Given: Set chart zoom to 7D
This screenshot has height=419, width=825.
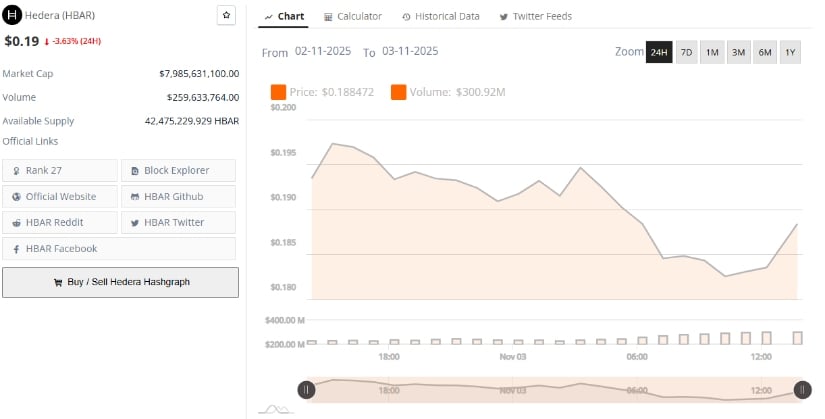Looking at the screenshot, I should click(686, 52).
